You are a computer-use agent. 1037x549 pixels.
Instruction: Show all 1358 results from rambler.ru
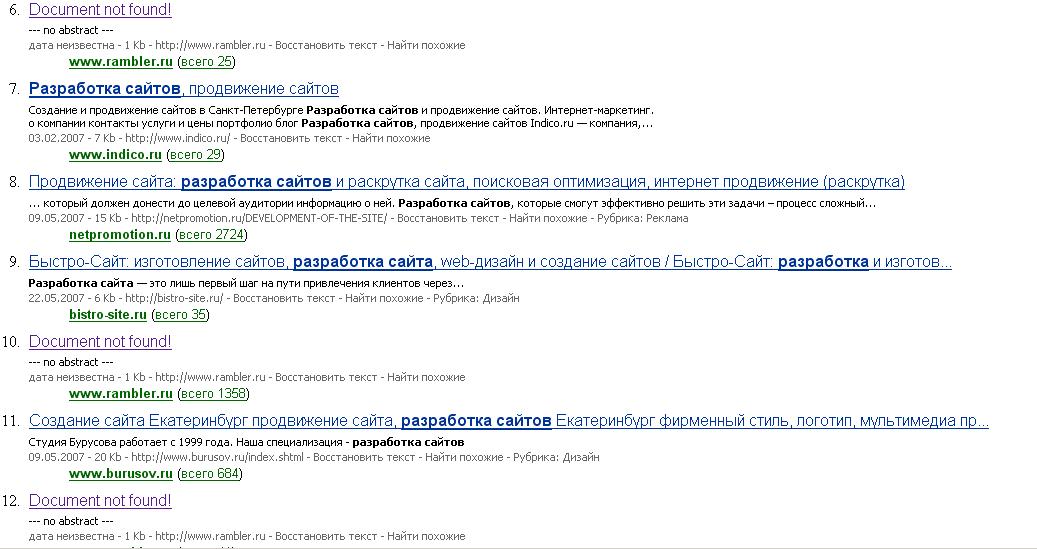click(213, 394)
